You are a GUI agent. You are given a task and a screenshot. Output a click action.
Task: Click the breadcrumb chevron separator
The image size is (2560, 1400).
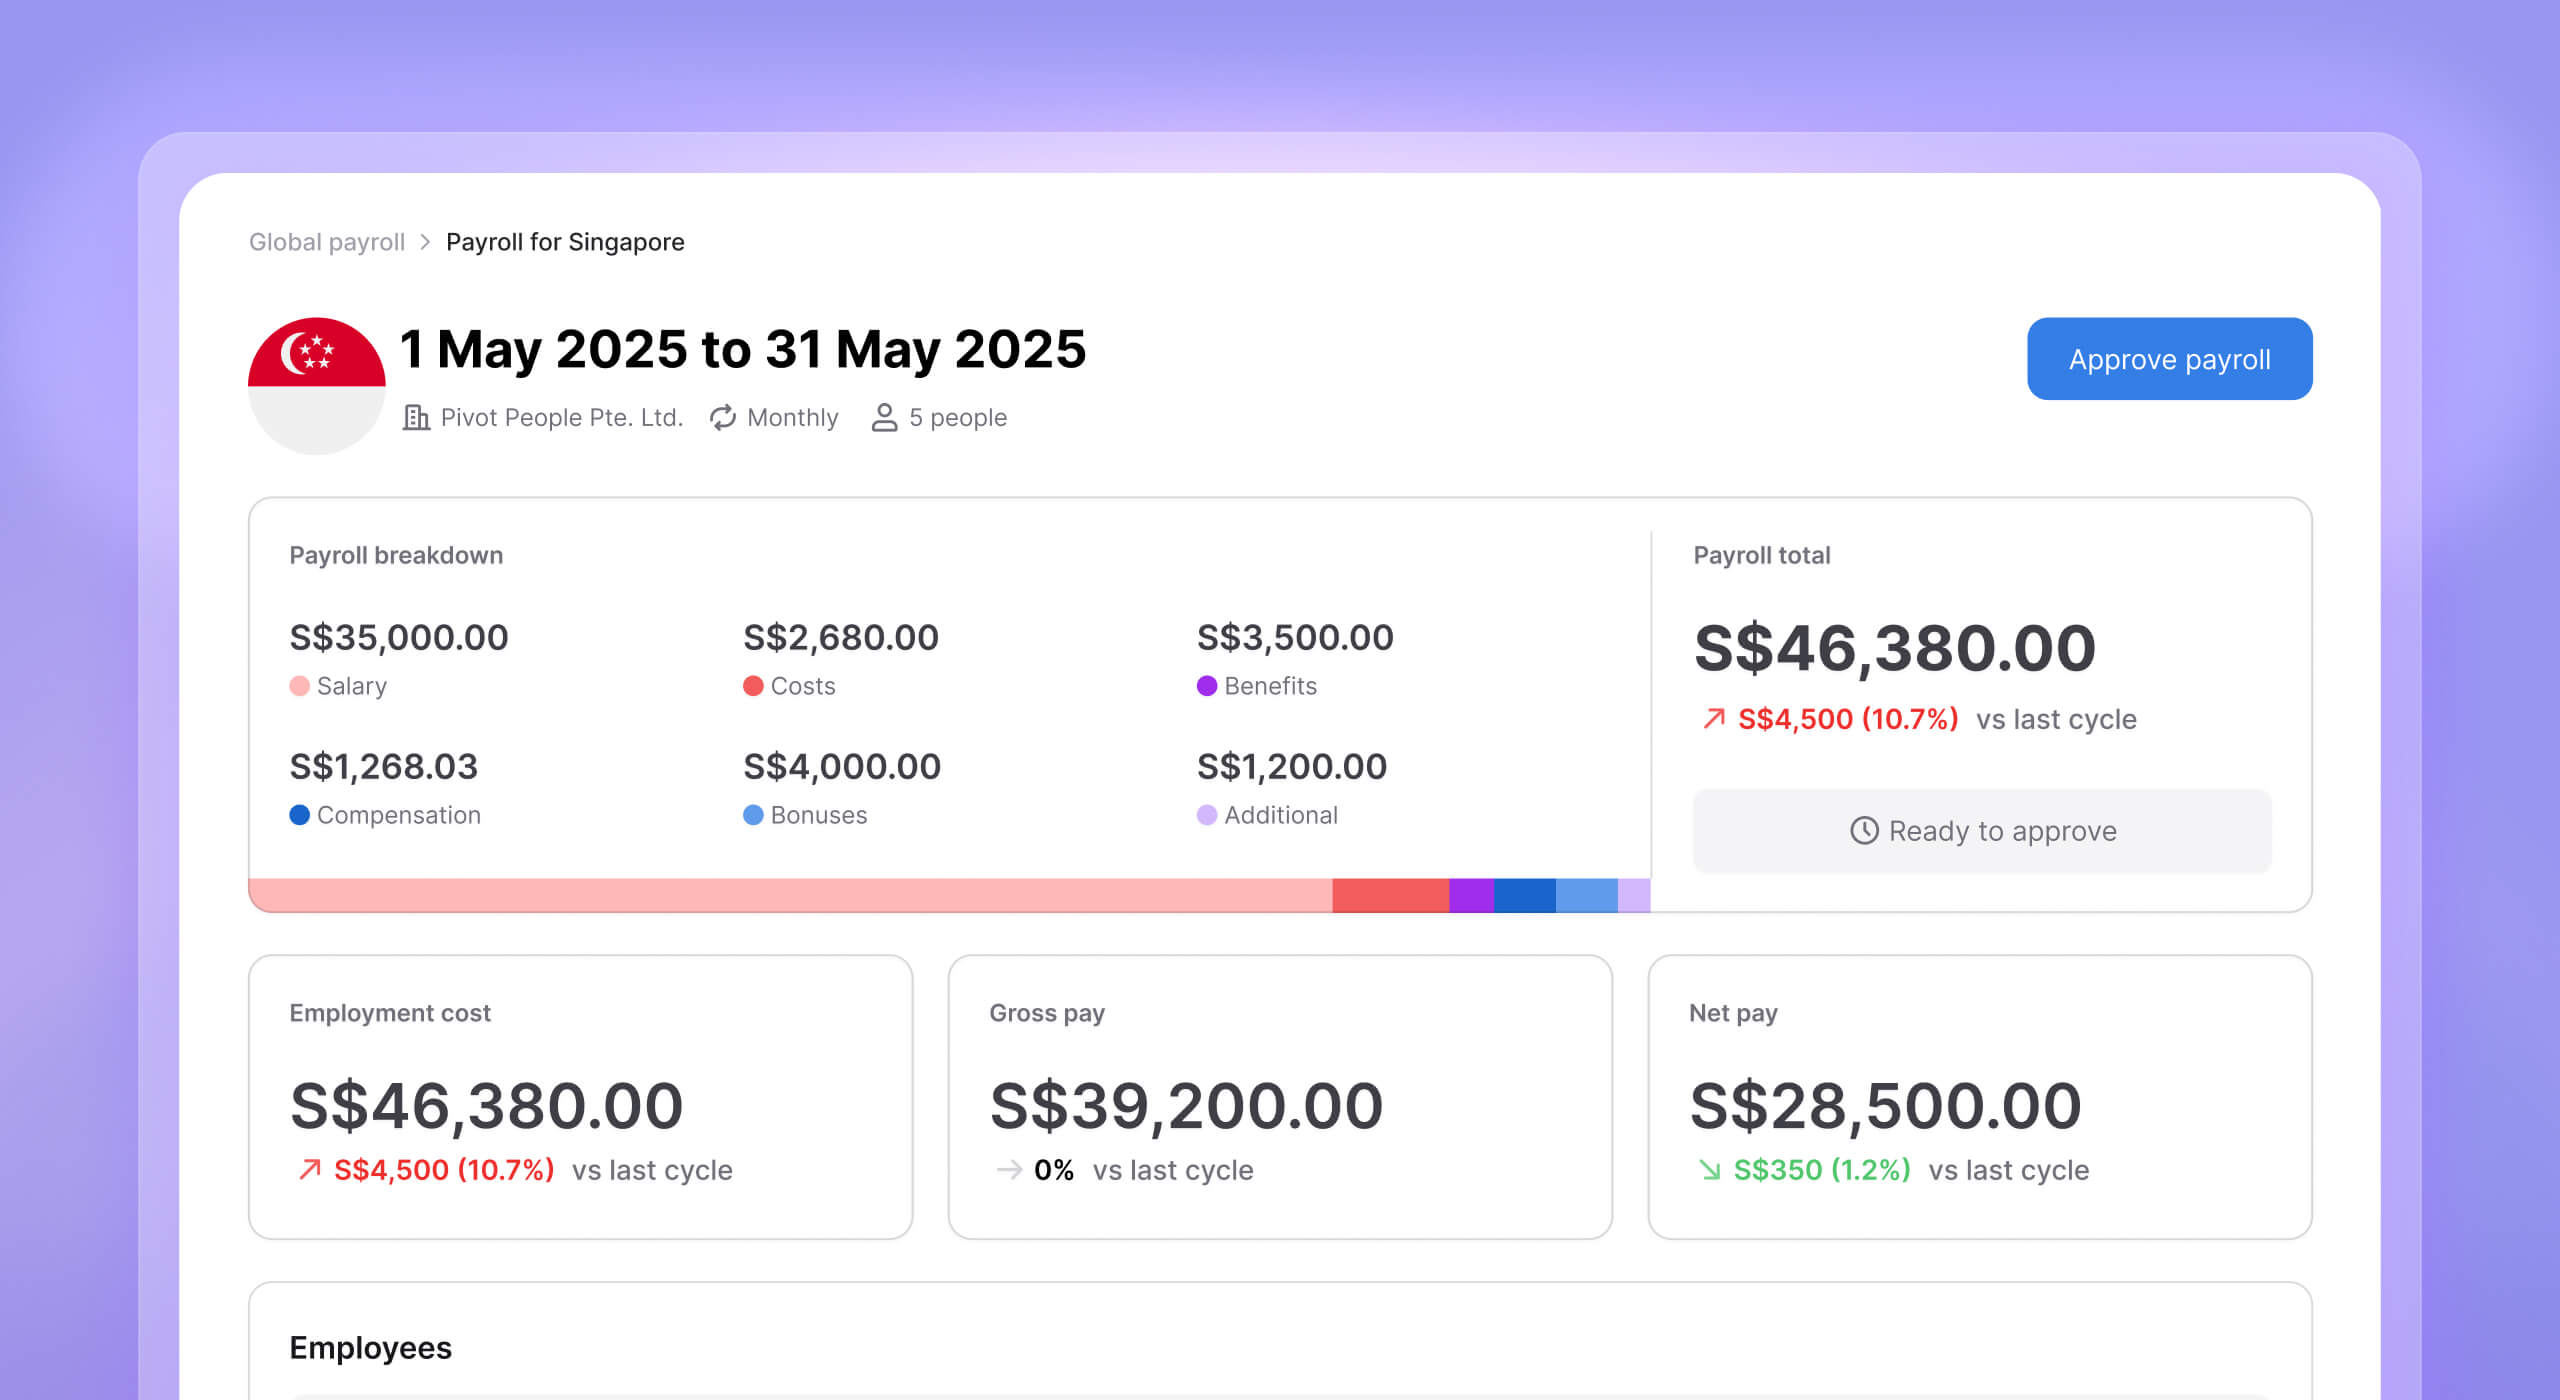(425, 242)
